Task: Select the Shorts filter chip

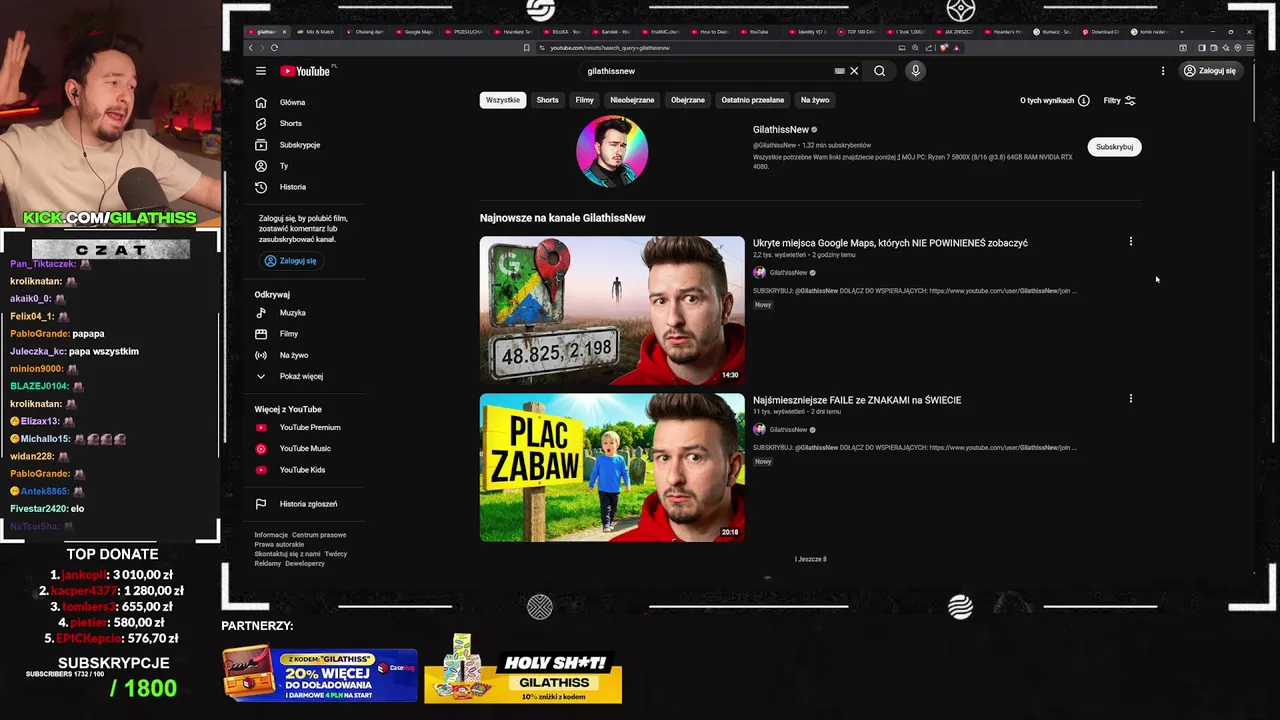Action: click(548, 100)
